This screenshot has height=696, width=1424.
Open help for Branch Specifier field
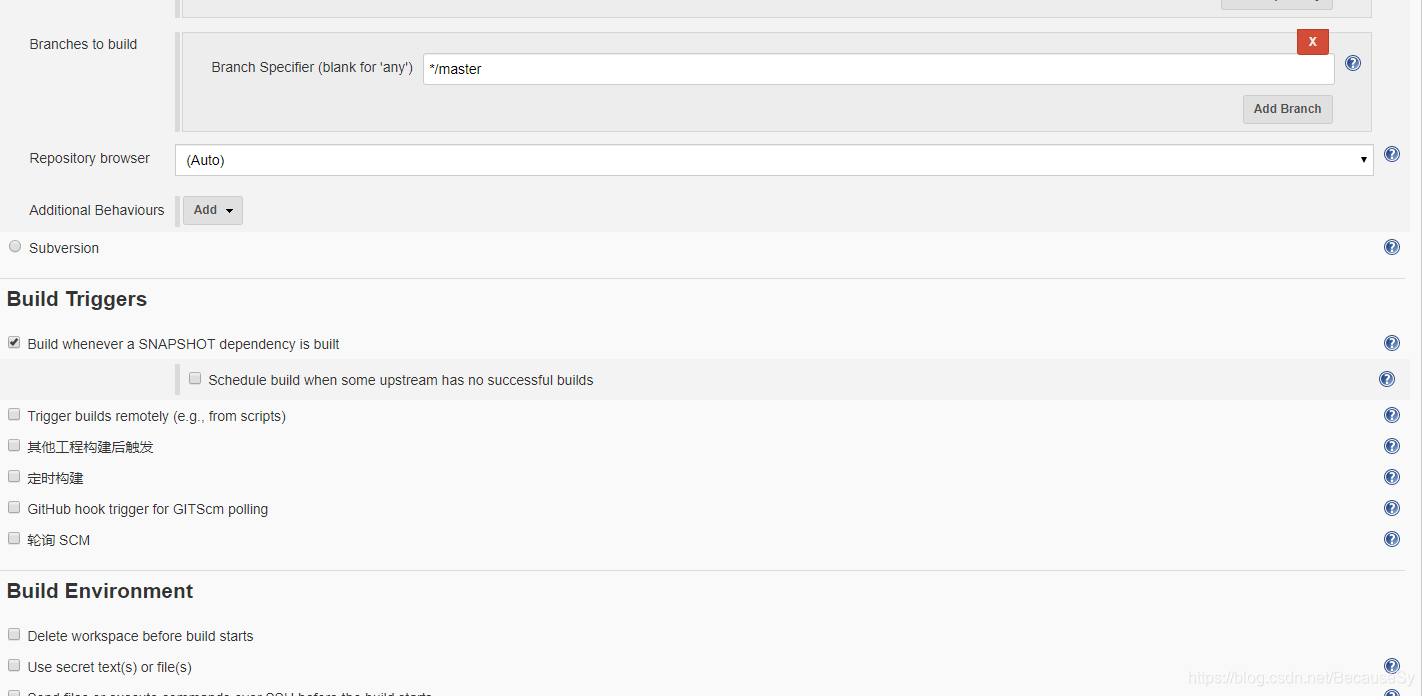click(1353, 63)
